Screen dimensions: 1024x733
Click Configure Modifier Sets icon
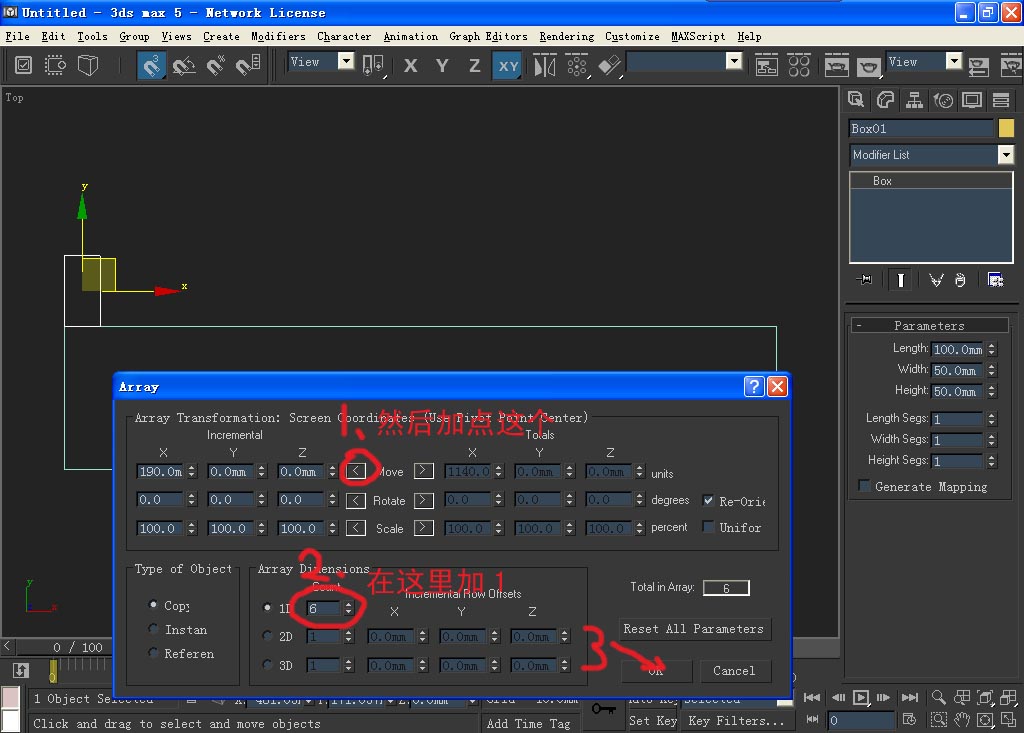click(995, 280)
